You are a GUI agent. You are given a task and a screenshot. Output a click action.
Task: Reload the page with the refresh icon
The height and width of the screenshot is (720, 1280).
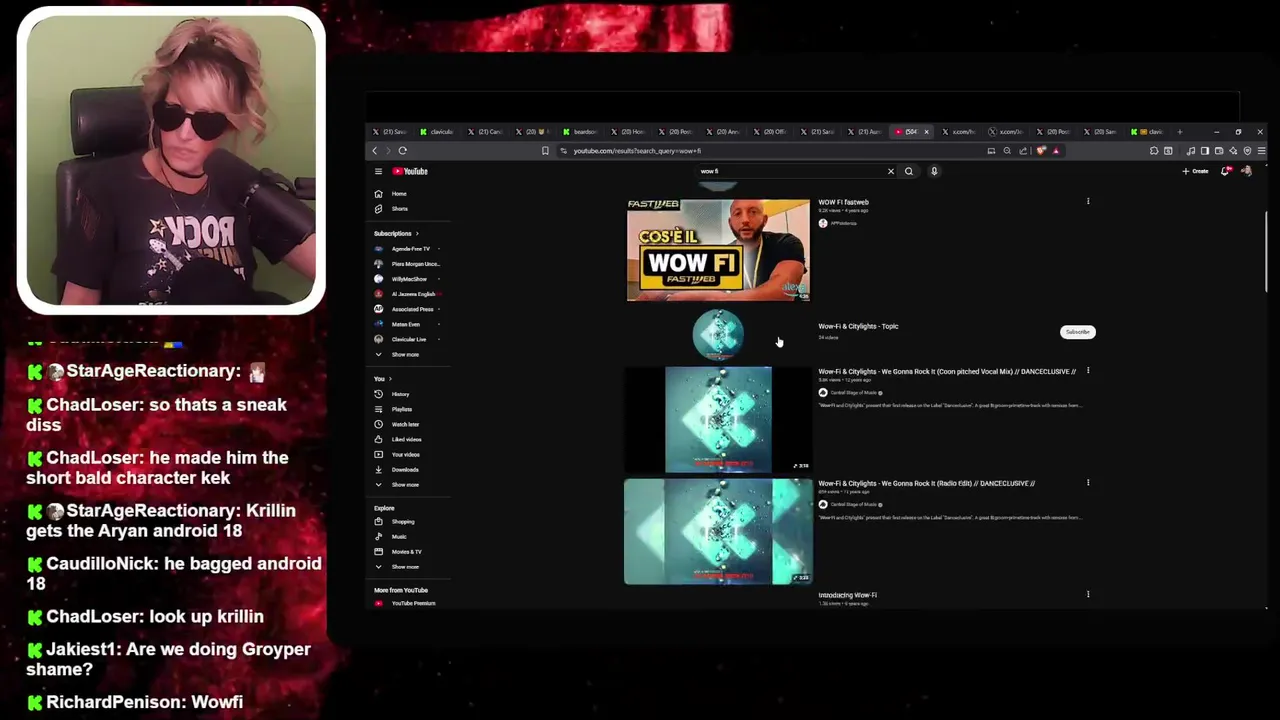click(403, 151)
